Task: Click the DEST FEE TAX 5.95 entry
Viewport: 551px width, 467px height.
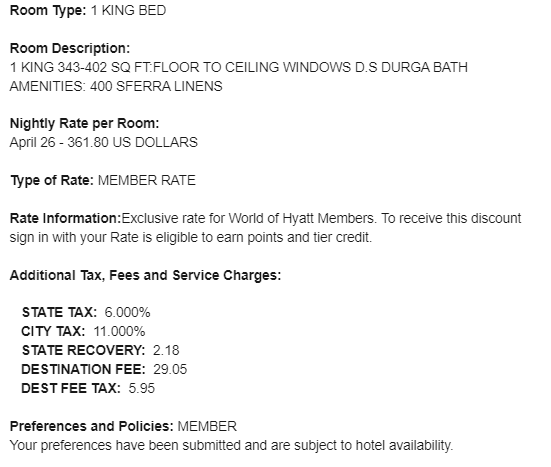Action: [88, 388]
